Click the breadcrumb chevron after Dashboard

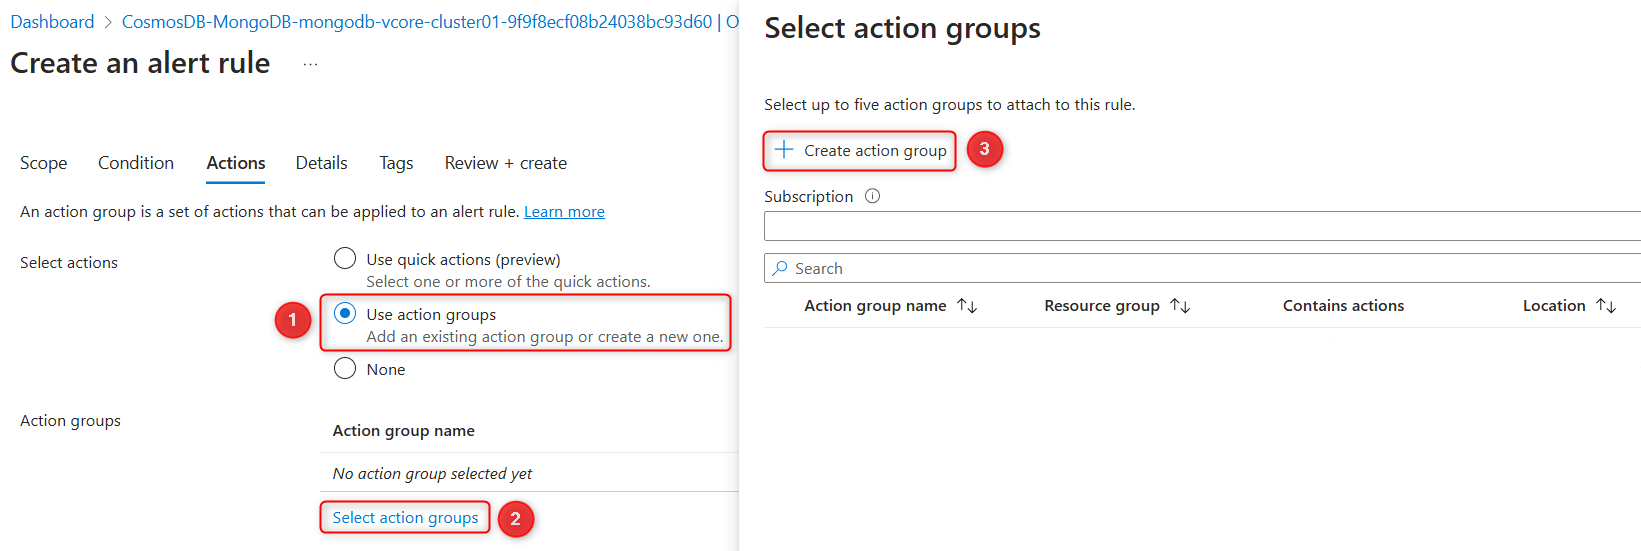click(108, 22)
